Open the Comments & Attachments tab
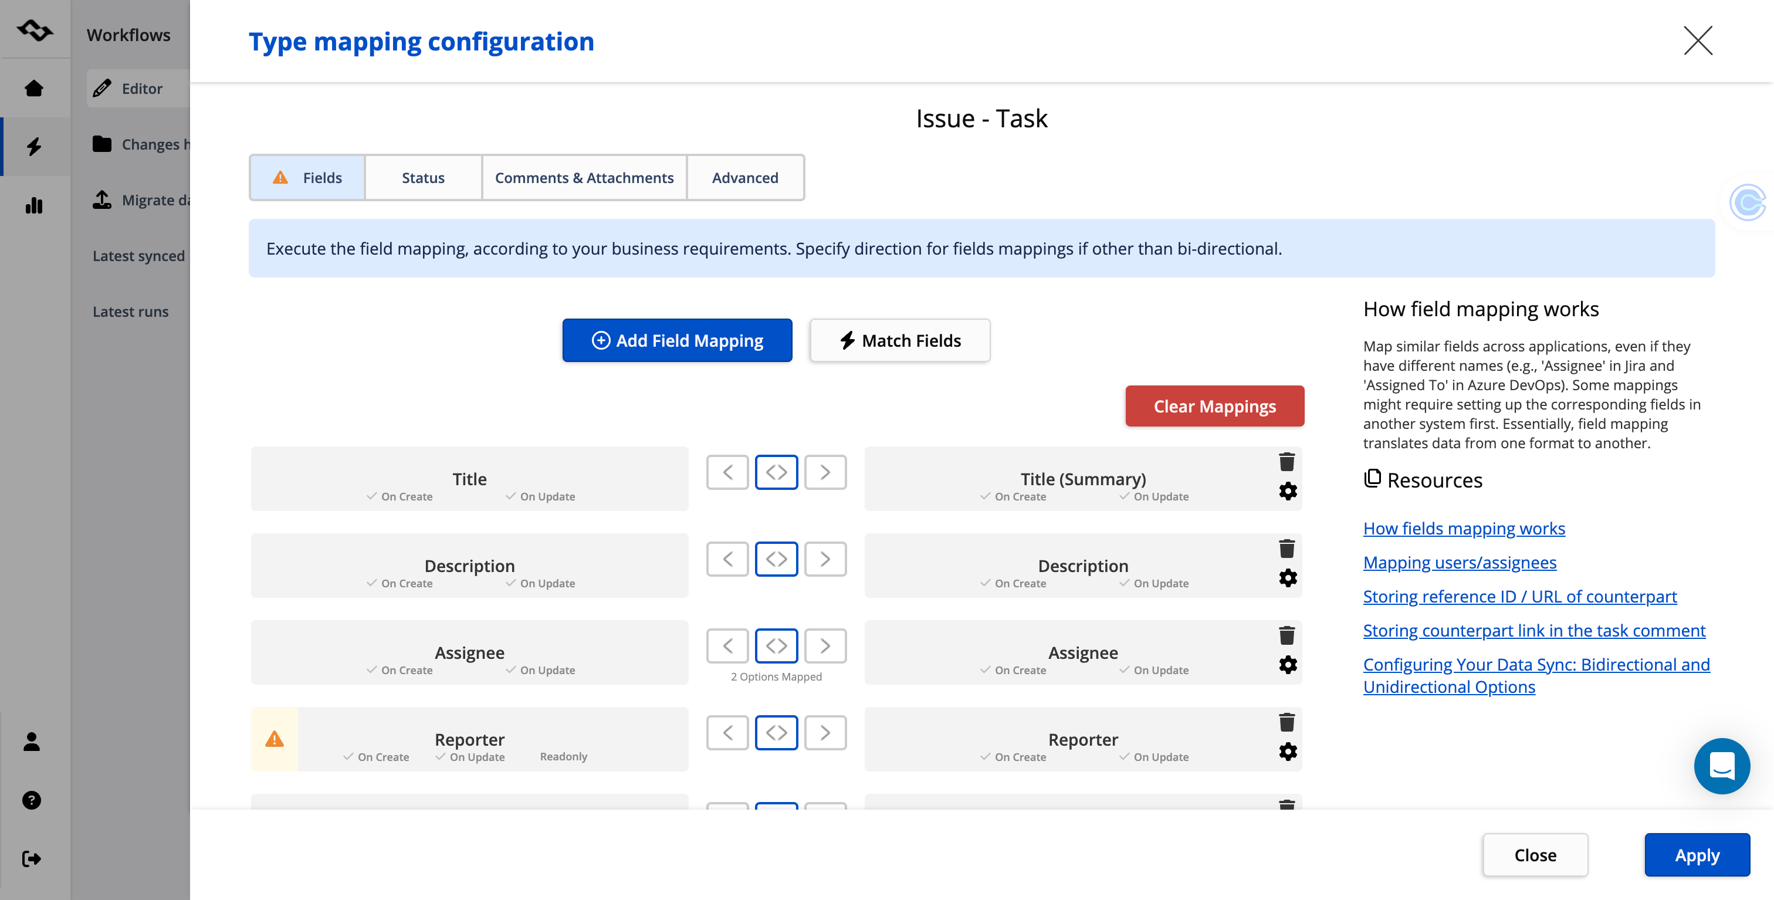Screen dimensions: 1774x900 tap(584, 178)
